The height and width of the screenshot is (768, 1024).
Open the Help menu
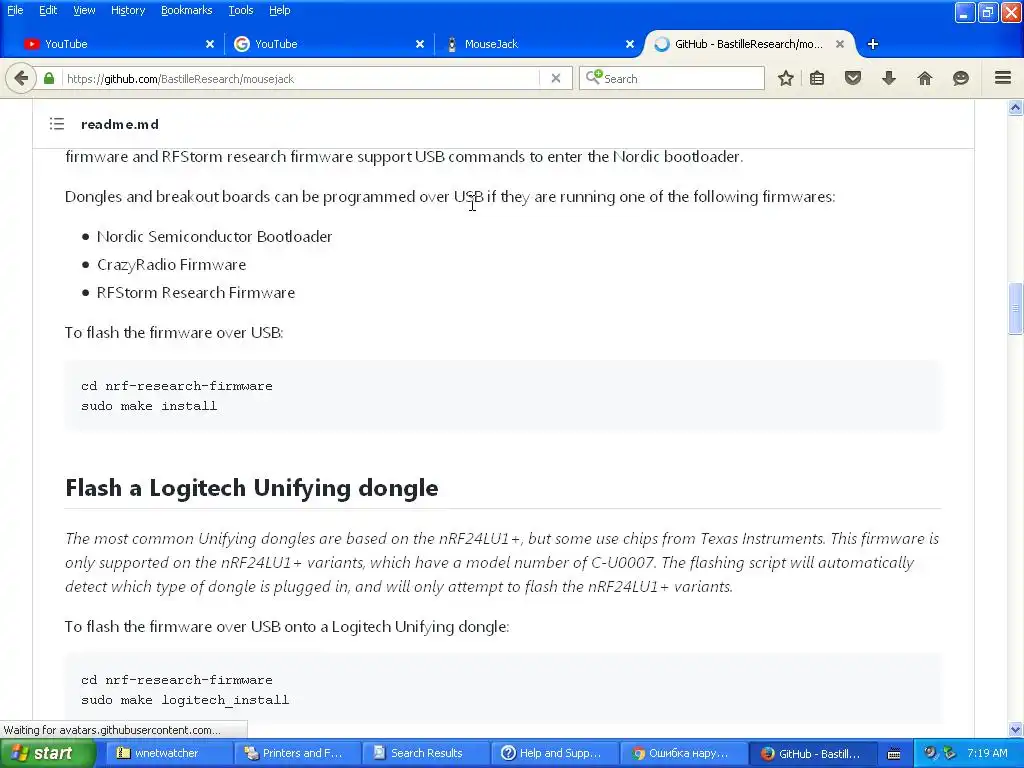(280, 10)
